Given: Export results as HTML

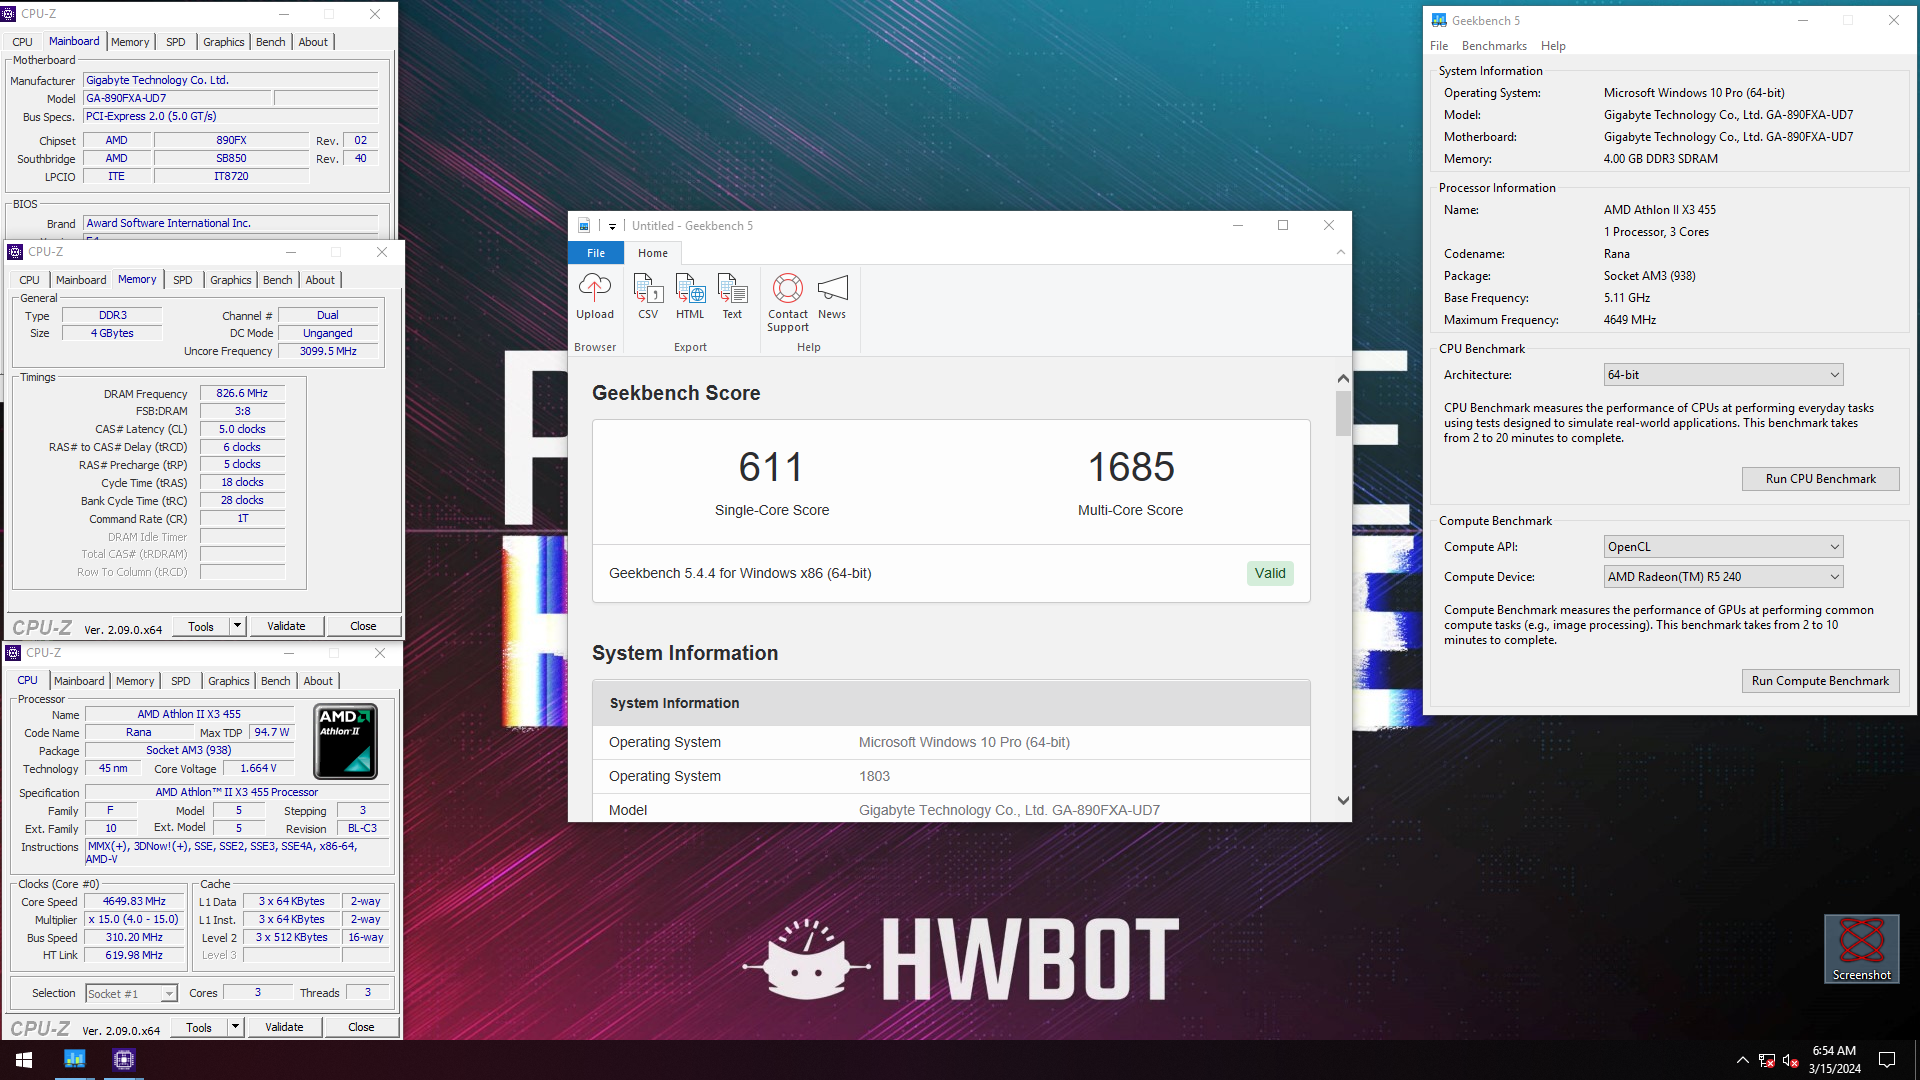Looking at the screenshot, I should pyautogui.click(x=690, y=296).
